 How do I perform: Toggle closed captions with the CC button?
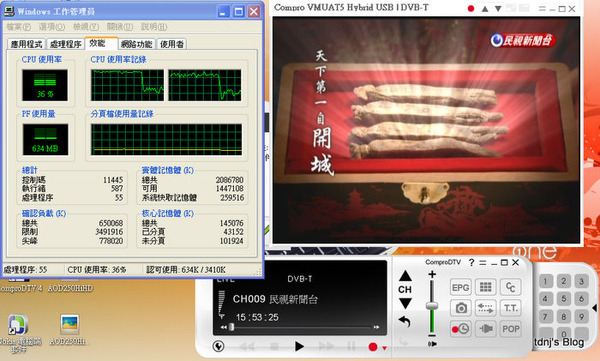pyautogui.click(x=510, y=287)
